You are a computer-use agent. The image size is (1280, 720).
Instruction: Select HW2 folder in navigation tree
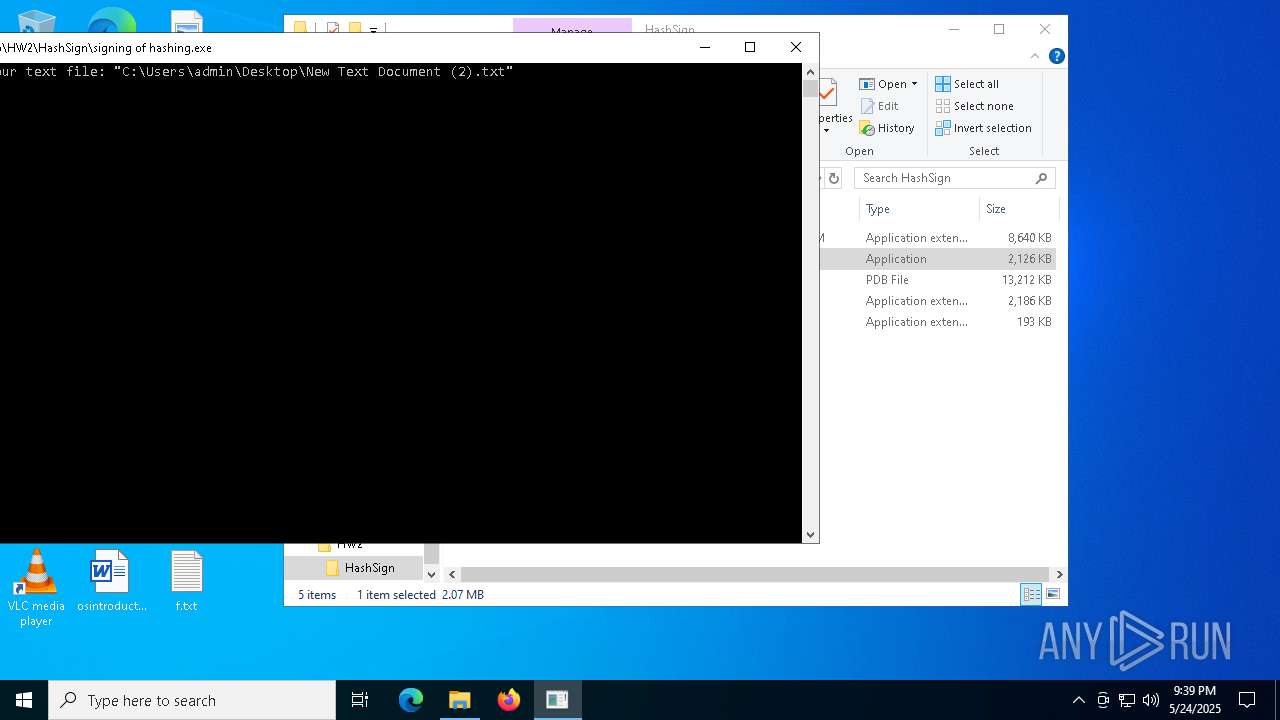[349, 546]
